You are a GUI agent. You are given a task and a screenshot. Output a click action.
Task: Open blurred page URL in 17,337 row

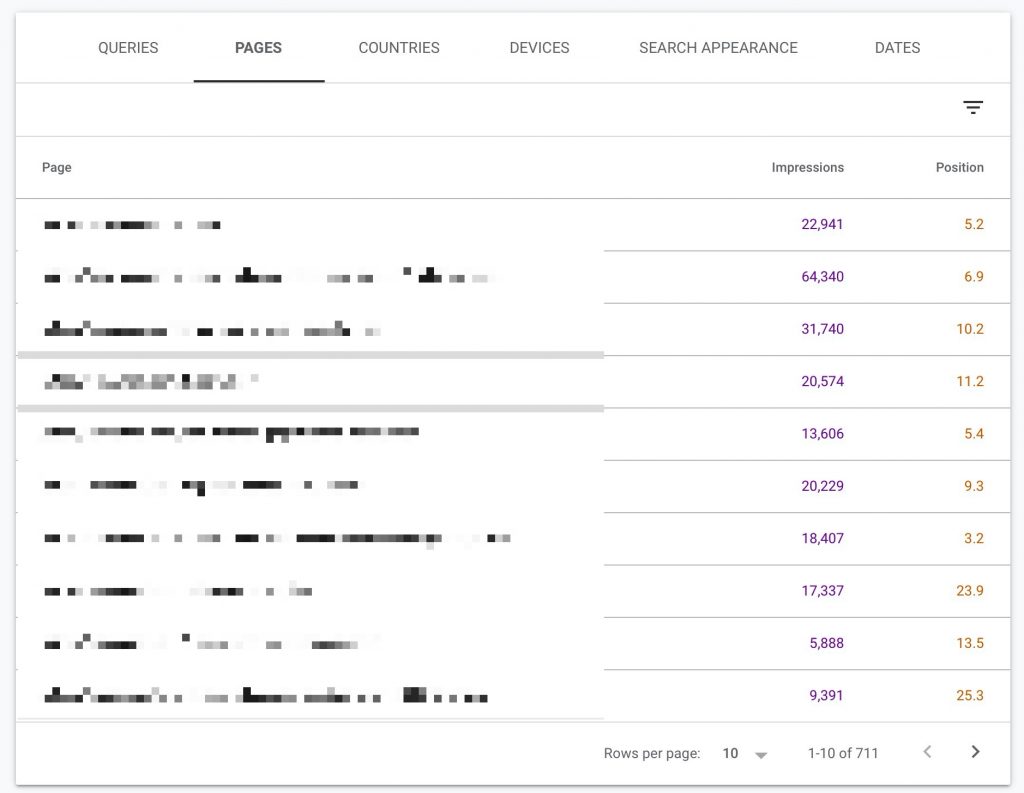pyautogui.click(x=178, y=590)
